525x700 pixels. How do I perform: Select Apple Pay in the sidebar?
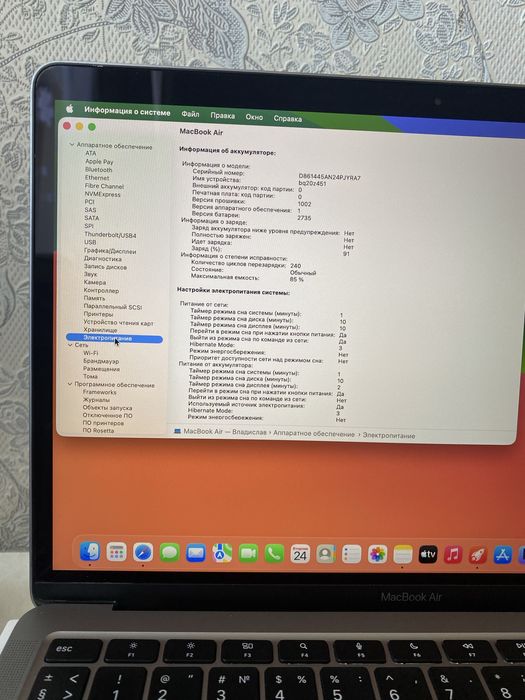(x=99, y=162)
